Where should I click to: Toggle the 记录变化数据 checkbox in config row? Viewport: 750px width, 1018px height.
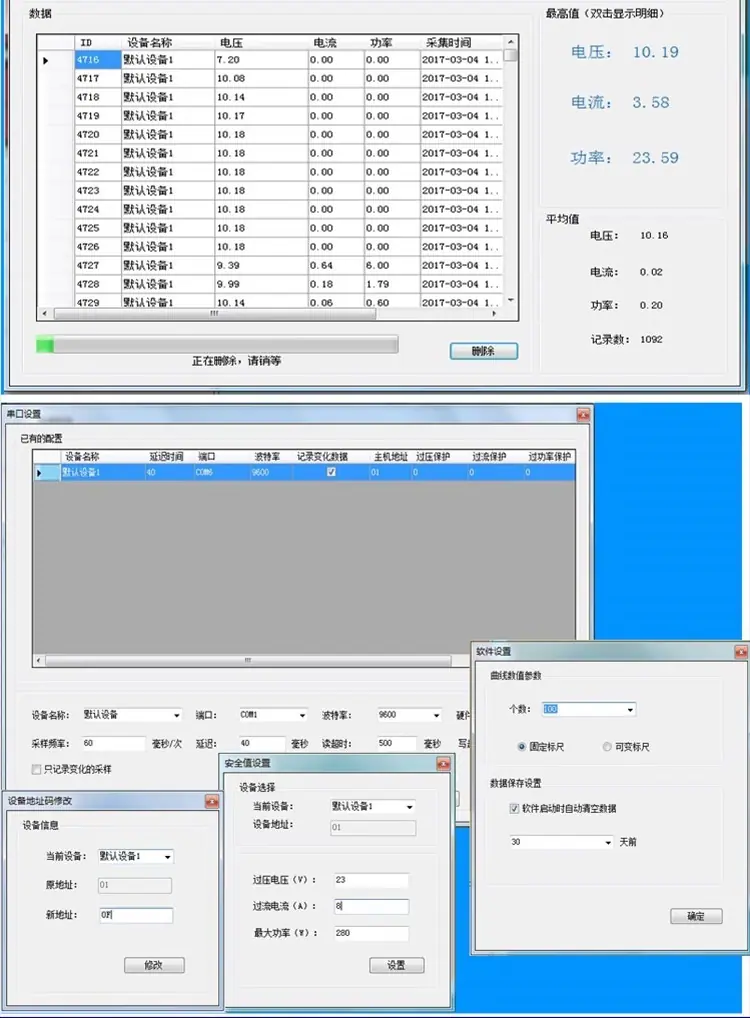coord(331,472)
